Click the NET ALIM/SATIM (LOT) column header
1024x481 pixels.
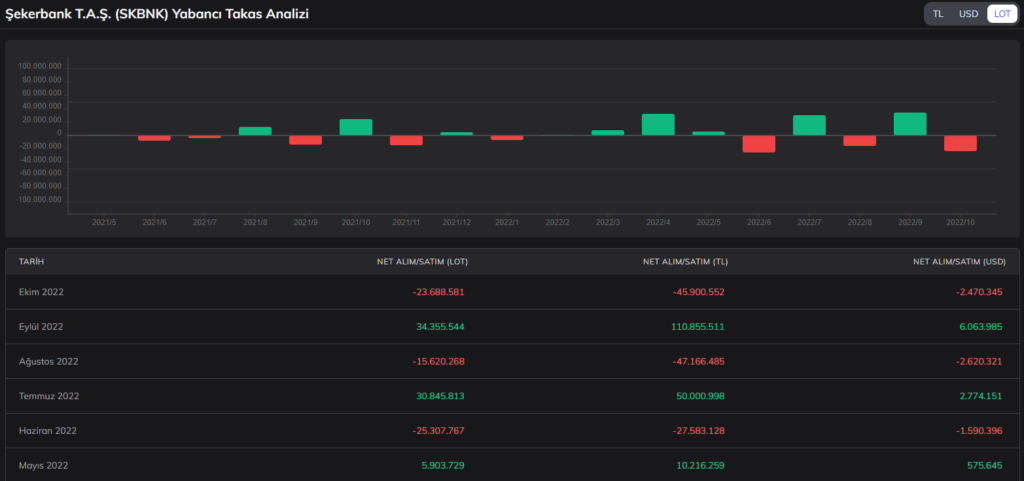(422, 262)
